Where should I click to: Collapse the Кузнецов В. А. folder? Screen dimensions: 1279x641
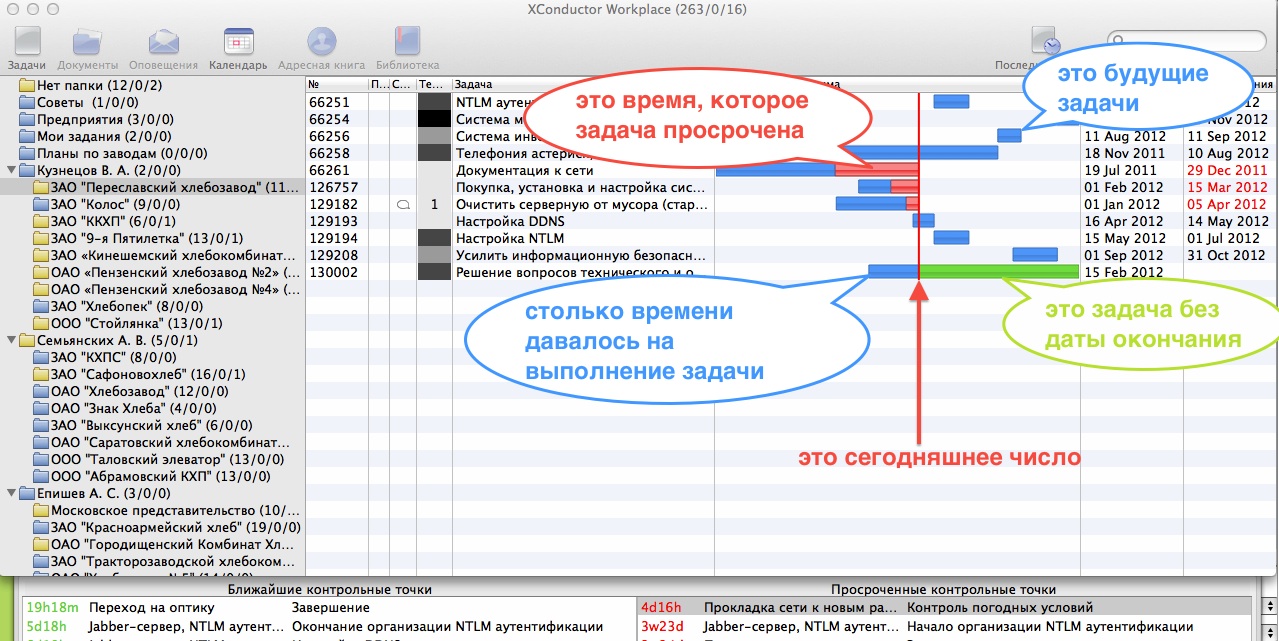[11, 170]
